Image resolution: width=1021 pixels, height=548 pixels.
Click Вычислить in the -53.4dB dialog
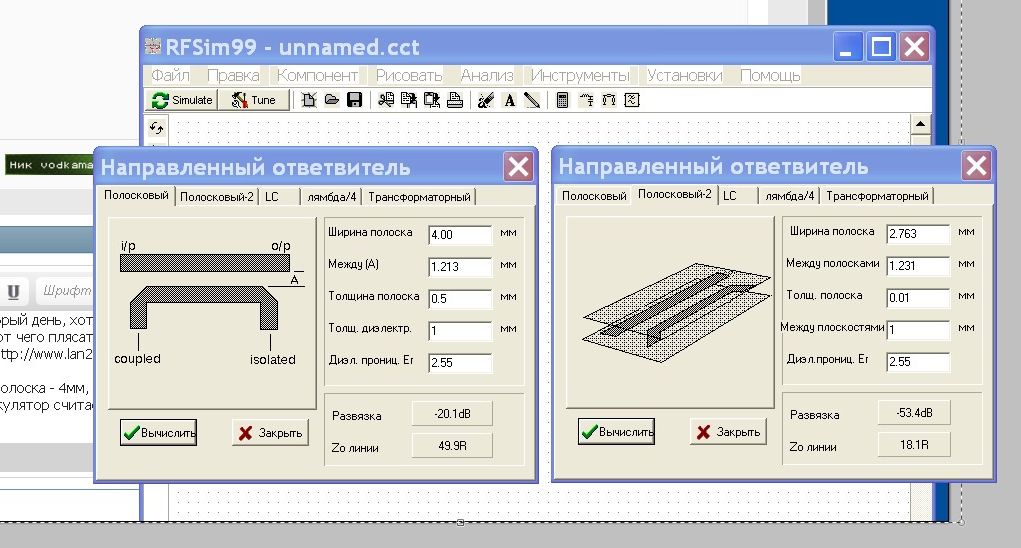[616, 432]
